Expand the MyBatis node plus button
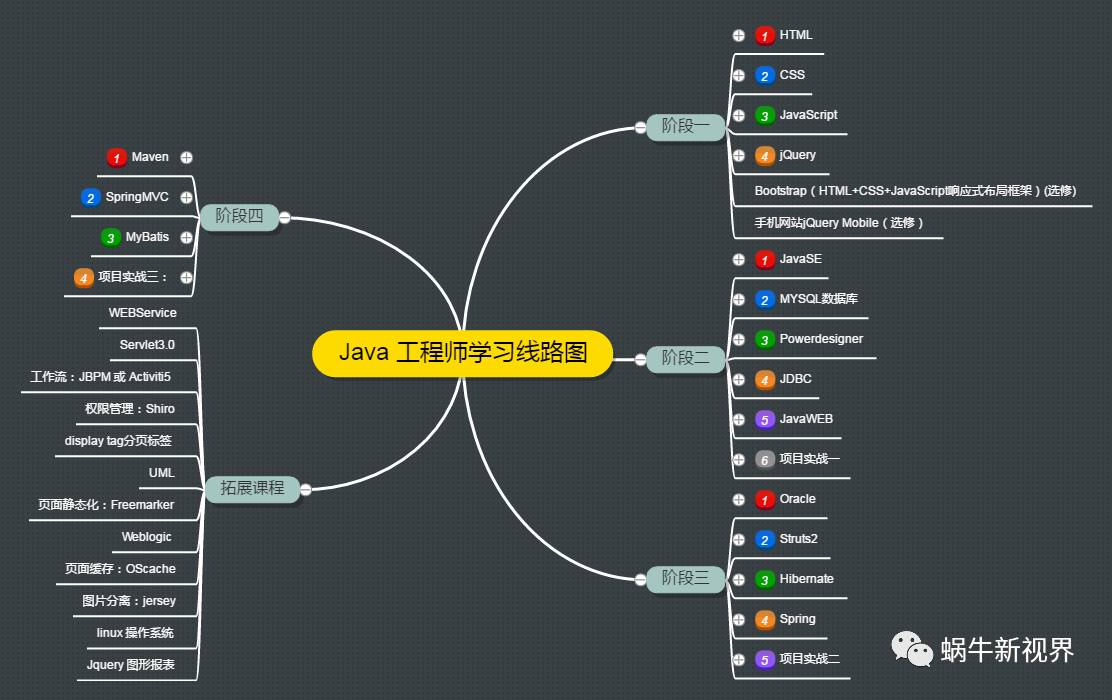The width and height of the screenshot is (1112, 700). [187, 238]
